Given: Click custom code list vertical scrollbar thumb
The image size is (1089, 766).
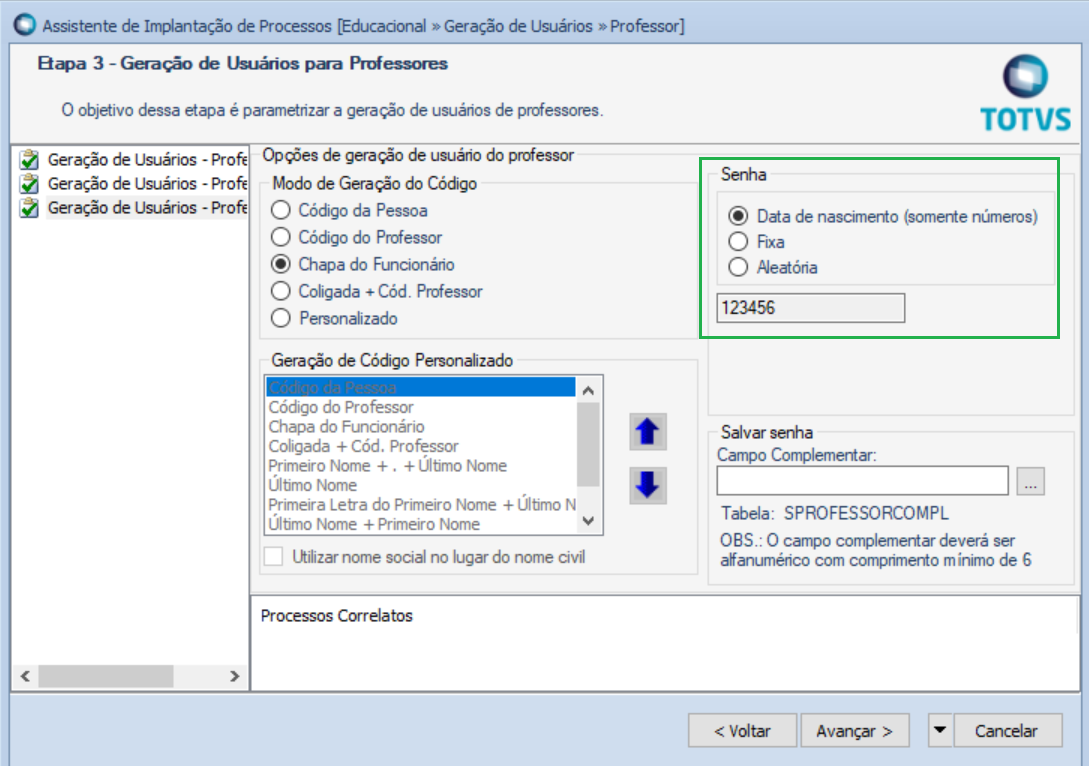Looking at the screenshot, I should pos(588,444).
